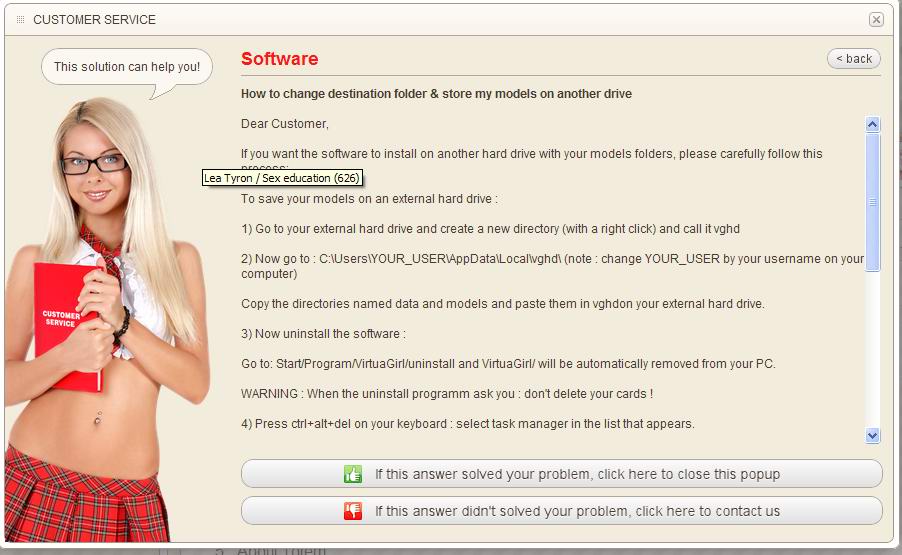Click the empty scrollbar track below the thumb
Image resolution: width=902 pixels, height=555 pixels.
(872, 350)
